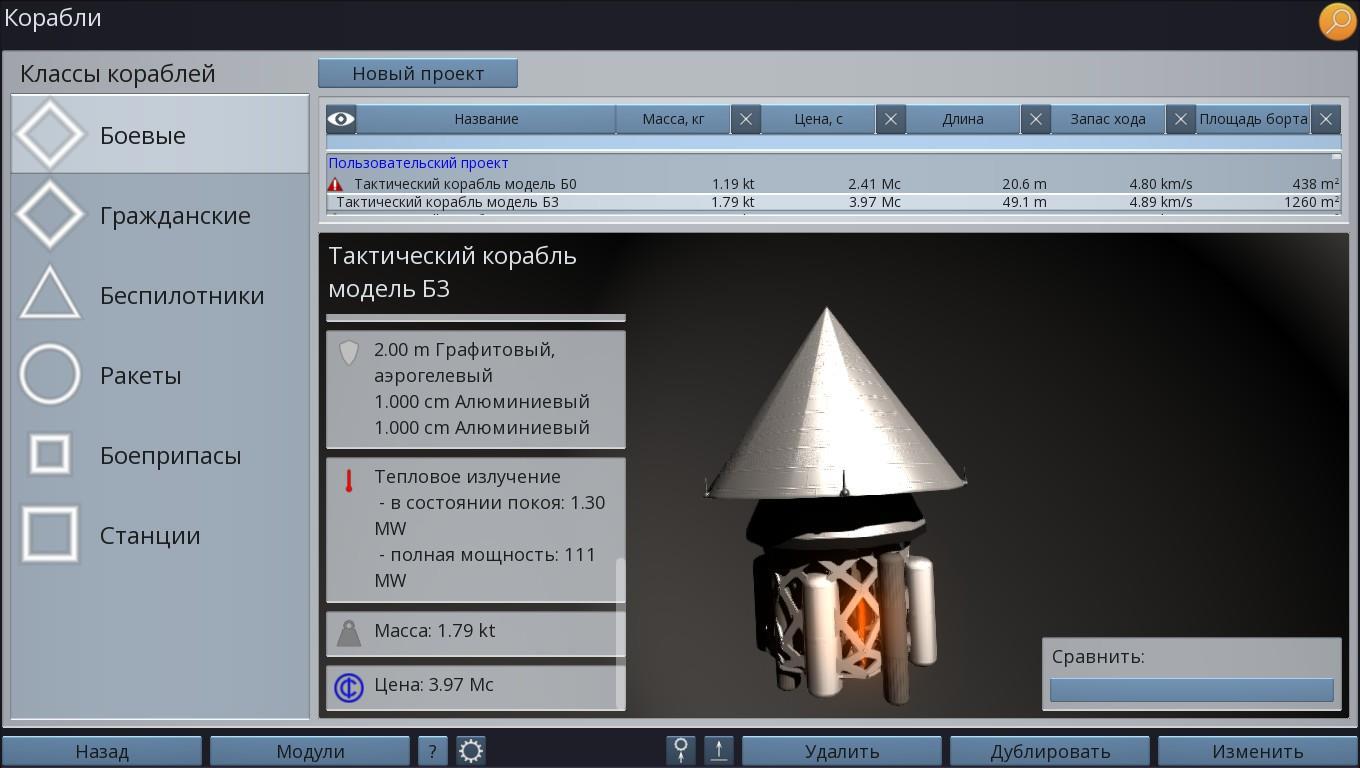Click the pin marker icon button

tap(681, 751)
